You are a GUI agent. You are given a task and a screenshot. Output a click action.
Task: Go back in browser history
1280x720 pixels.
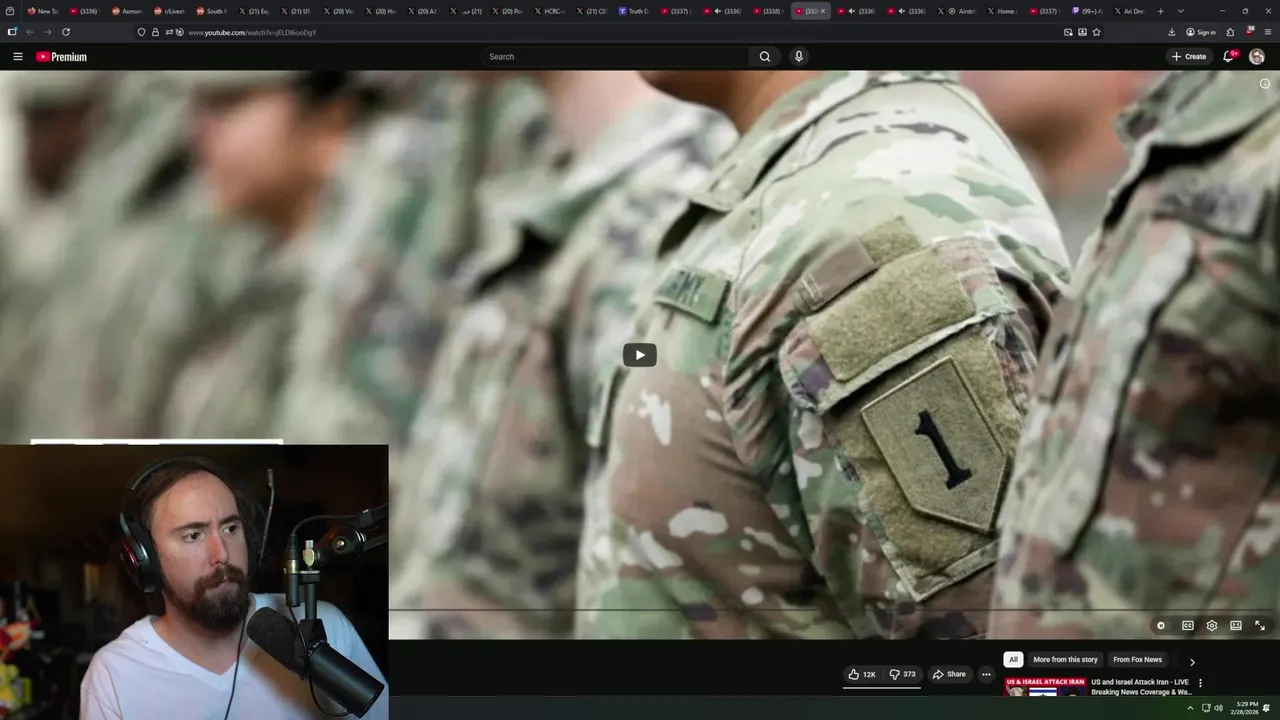click(29, 32)
